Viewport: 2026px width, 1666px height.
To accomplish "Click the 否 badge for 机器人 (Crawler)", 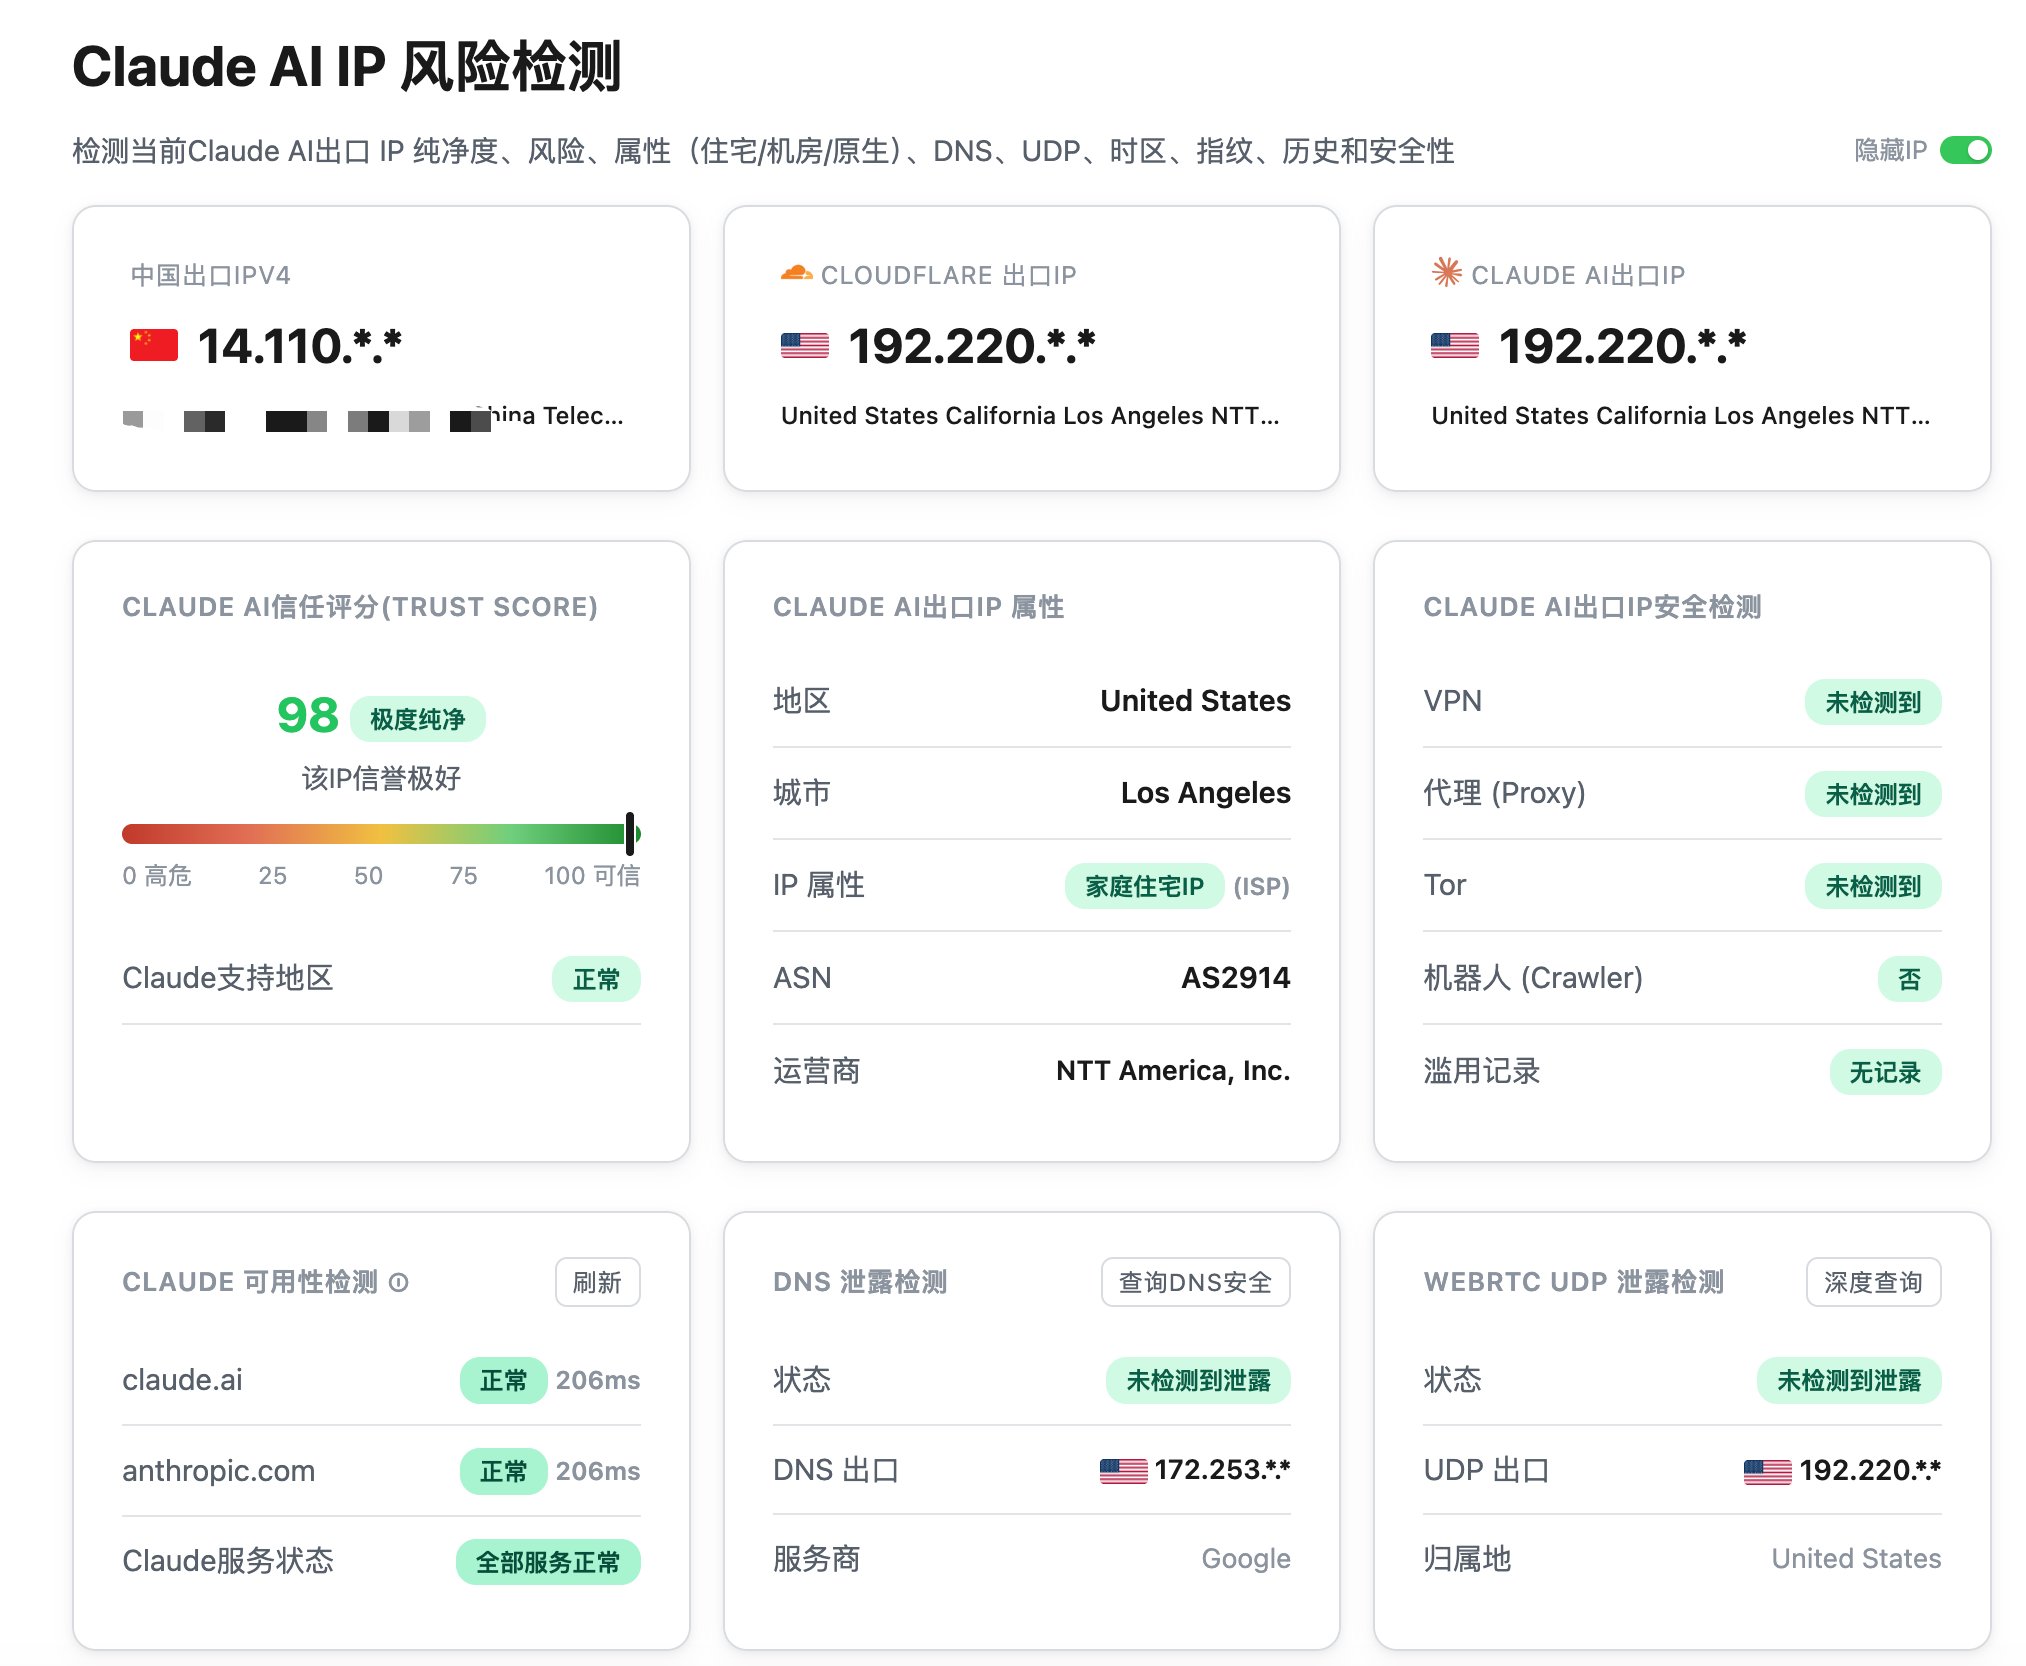I will [x=1909, y=979].
